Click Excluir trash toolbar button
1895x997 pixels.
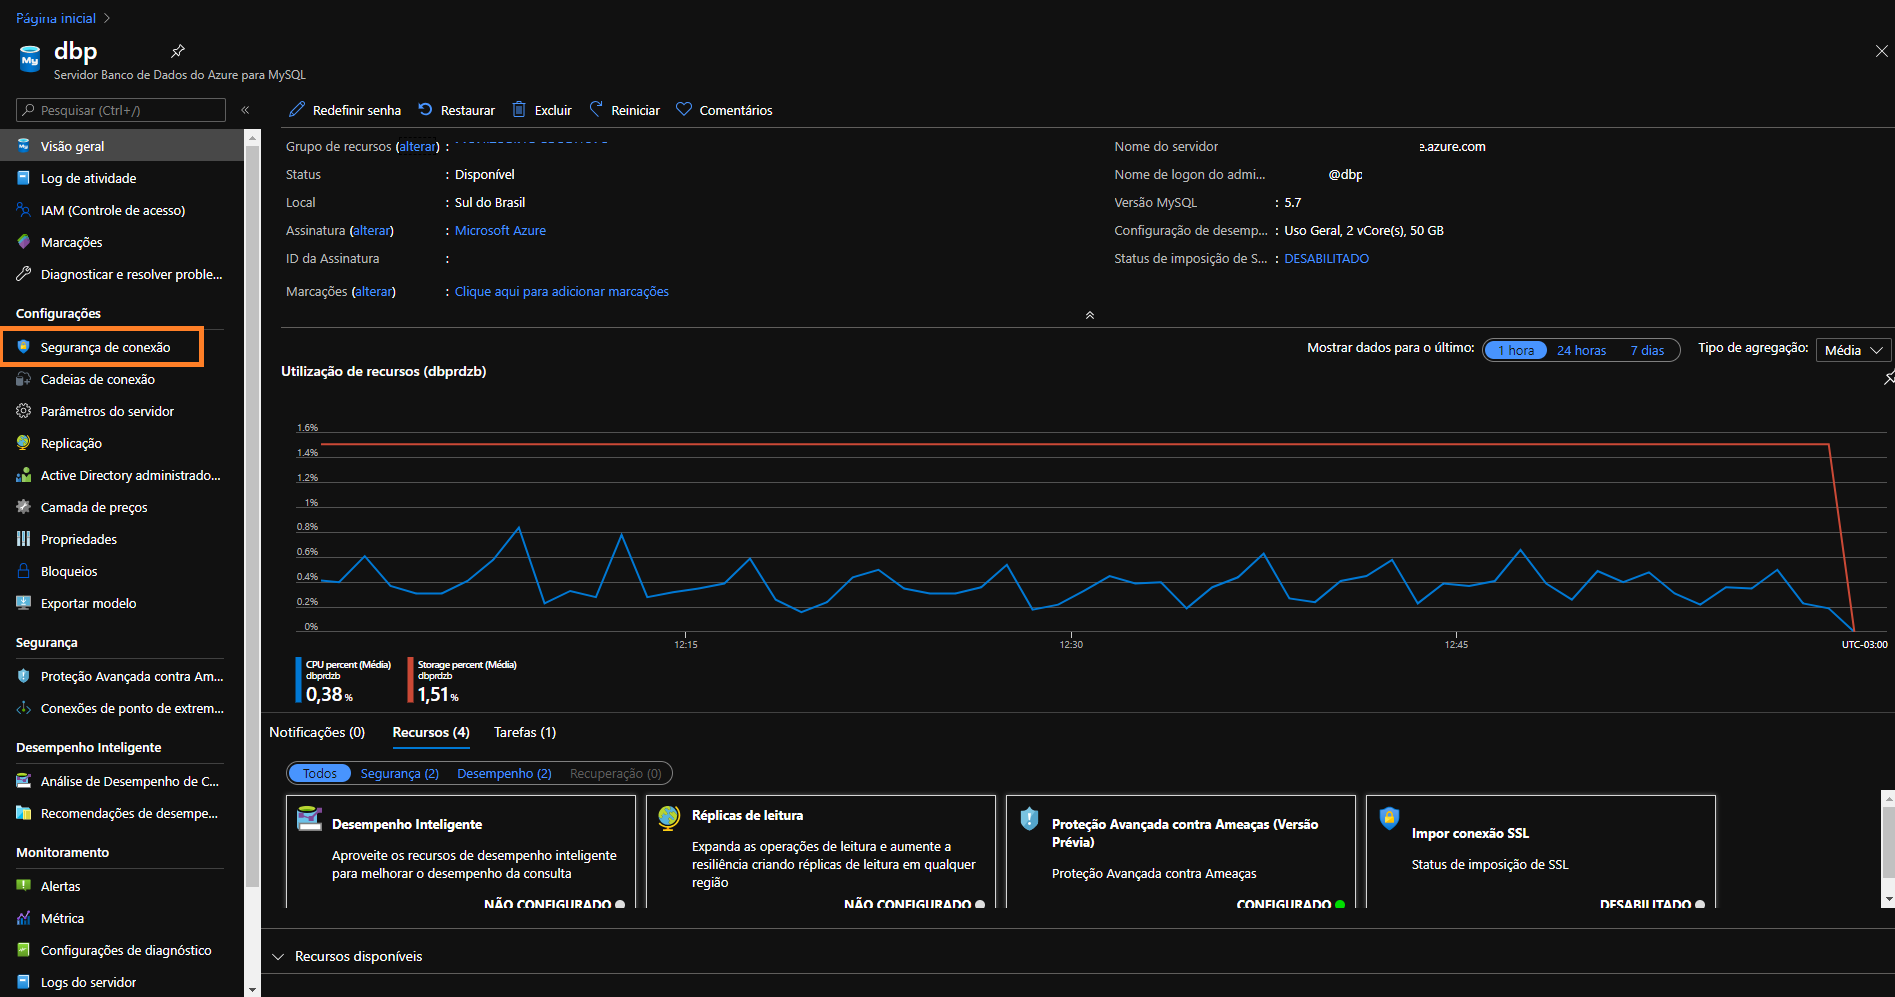point(542,110)
